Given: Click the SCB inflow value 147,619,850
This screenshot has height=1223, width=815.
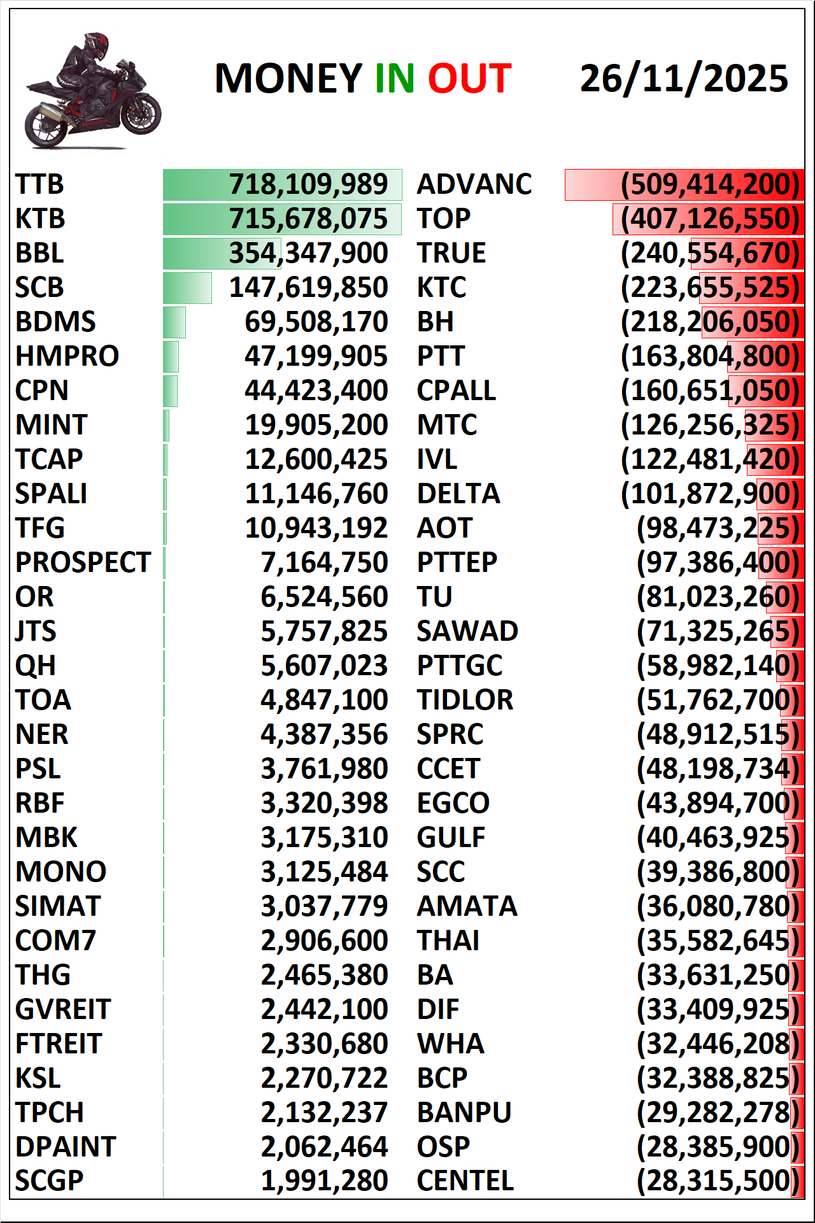Looking at the screenshot, I should coord(308,288).
